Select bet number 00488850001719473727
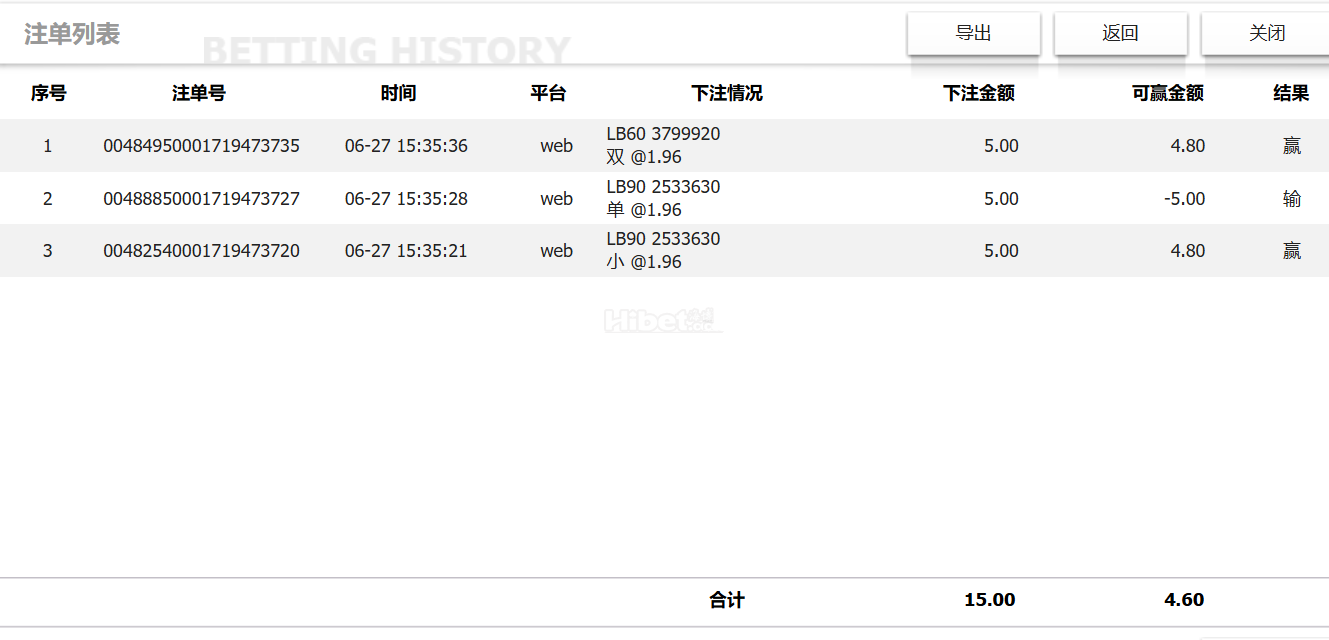The height and width of the screenshot is (640, 1329). 202,199
